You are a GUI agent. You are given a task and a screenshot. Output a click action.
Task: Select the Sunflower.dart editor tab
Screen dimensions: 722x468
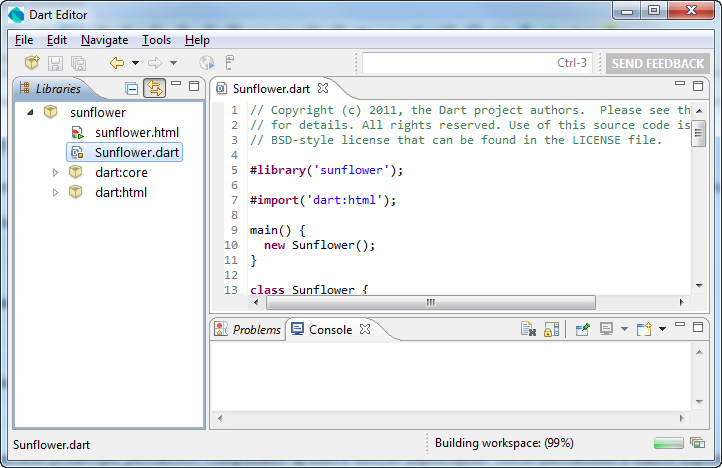[x=271, y=88]
